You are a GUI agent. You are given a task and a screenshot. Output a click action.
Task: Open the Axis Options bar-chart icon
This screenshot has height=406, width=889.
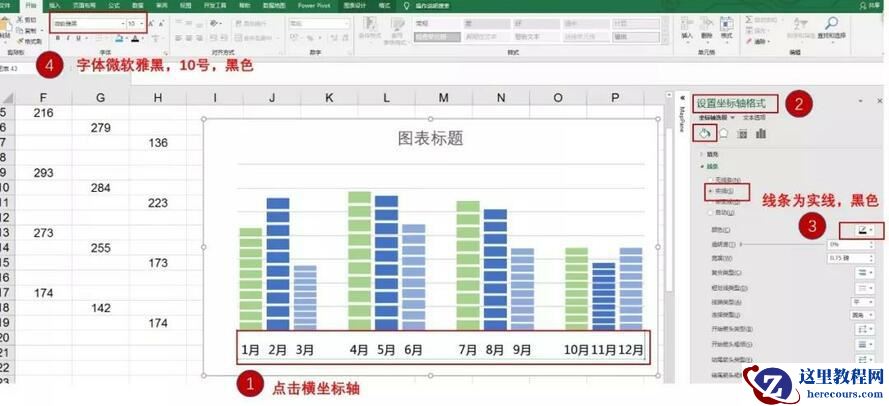pos(761,133)
